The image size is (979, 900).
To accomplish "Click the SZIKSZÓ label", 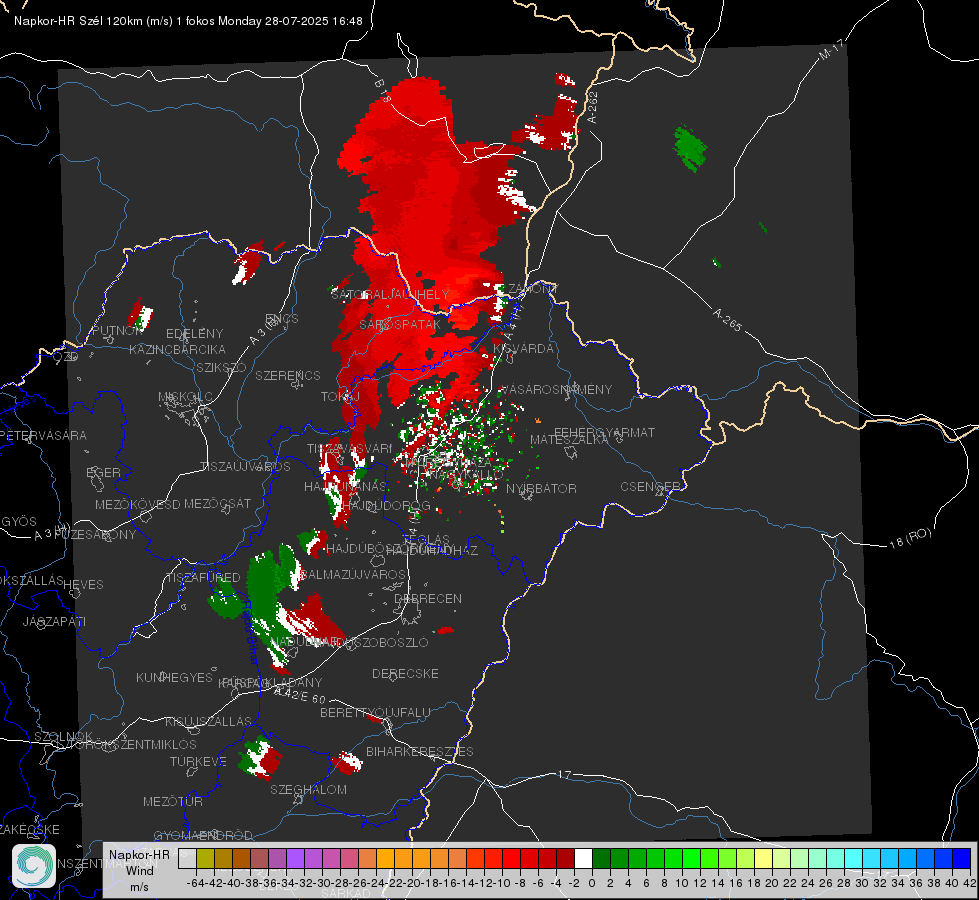I will coord(222,367).
